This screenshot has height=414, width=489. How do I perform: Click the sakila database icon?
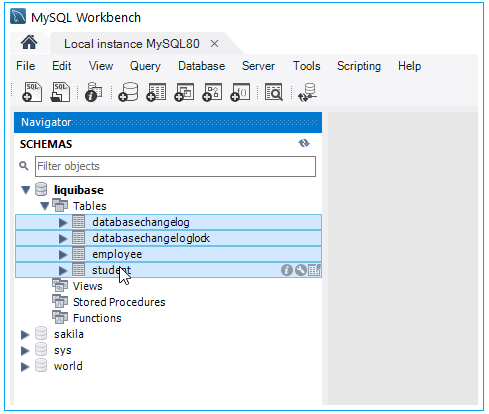(x=41, y=333)
